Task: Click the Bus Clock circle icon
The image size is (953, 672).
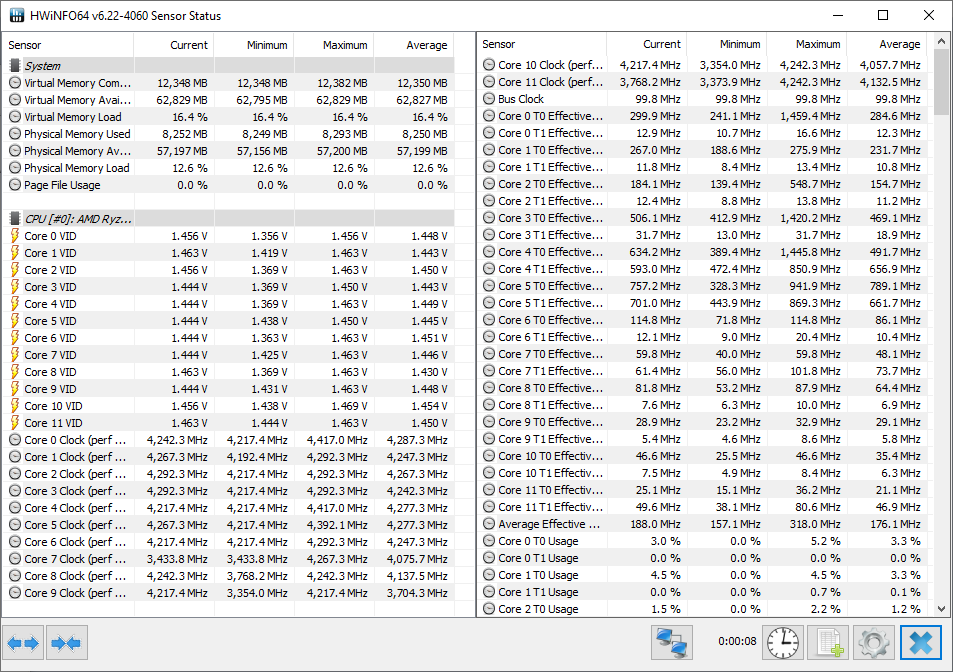Action: [x=489, y=98]
